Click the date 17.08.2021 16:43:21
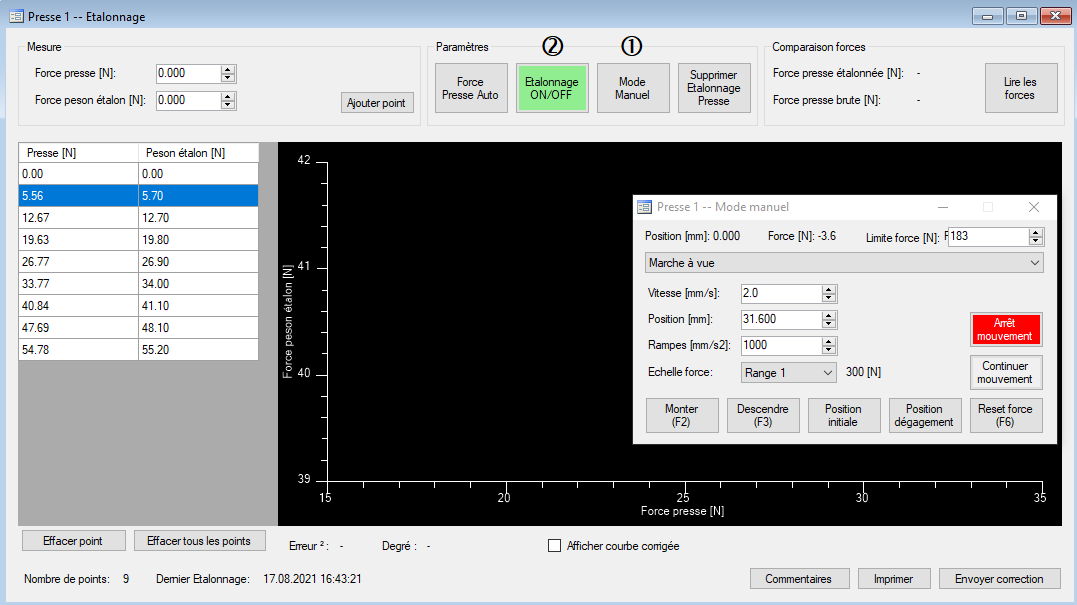Viewport: 1077px width, 605px height. pos(313,579)
